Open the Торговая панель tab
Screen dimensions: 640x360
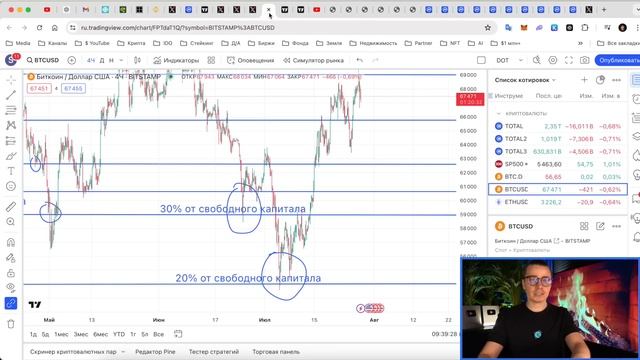276,352
